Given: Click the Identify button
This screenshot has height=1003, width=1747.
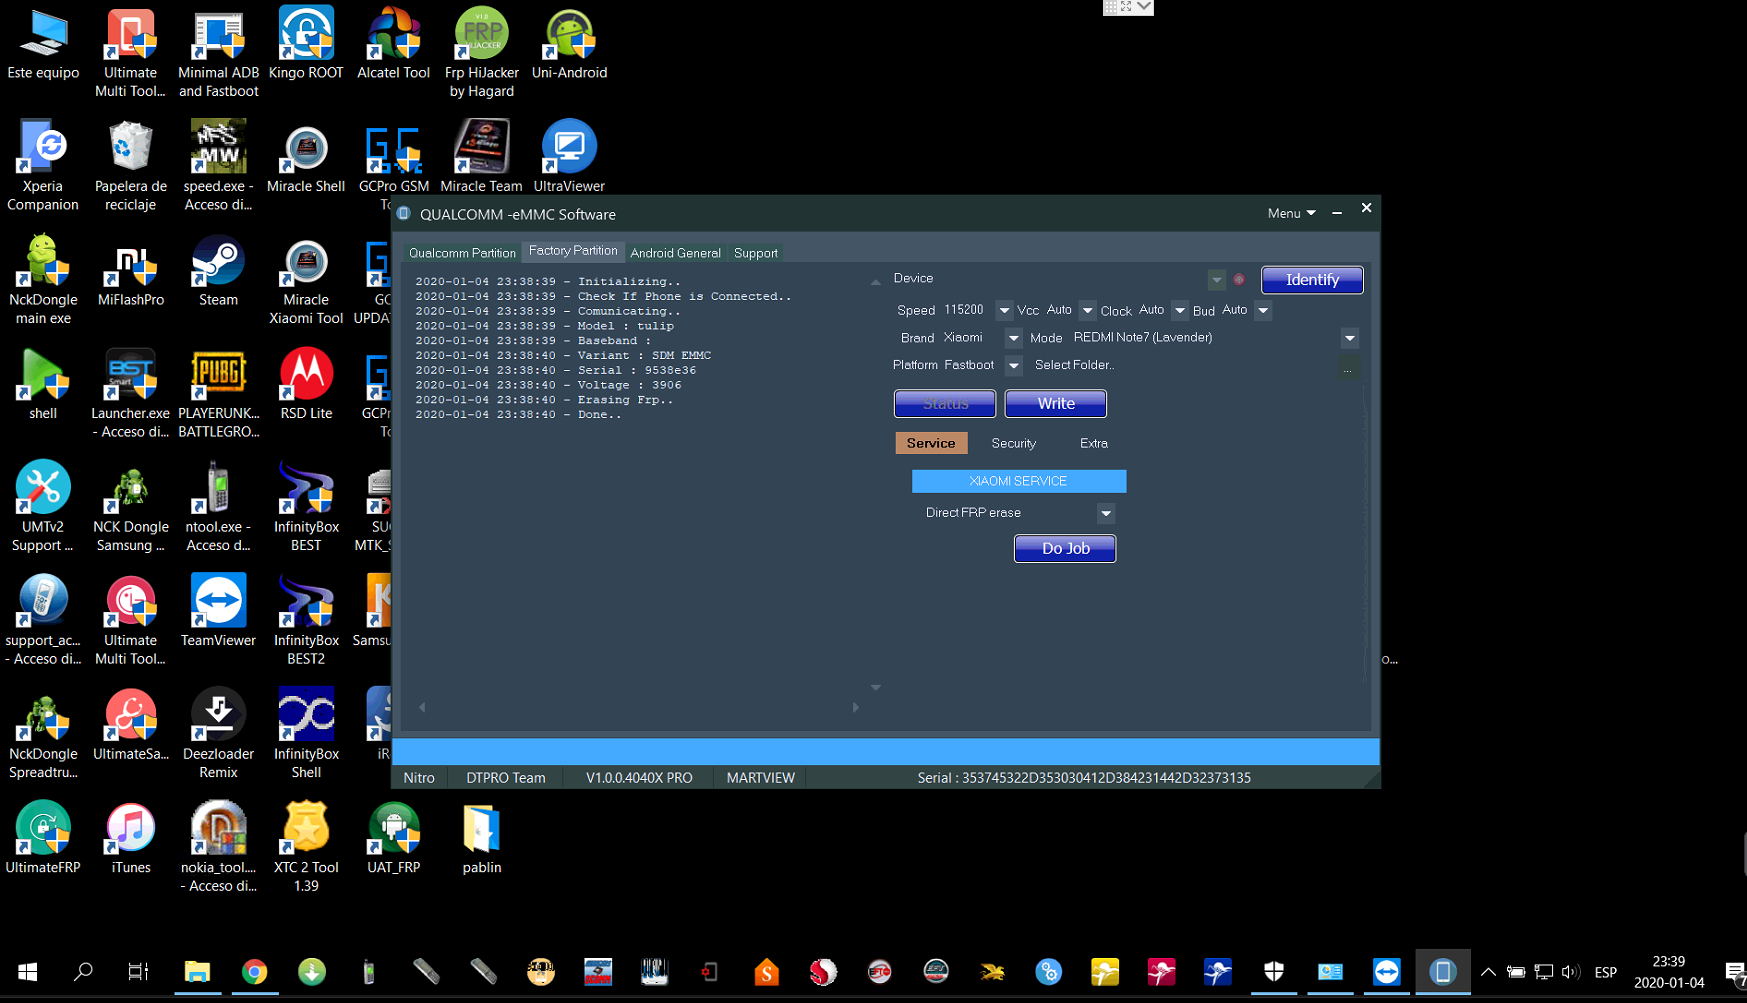Looking at the screenshot, I should point(1311,280).
